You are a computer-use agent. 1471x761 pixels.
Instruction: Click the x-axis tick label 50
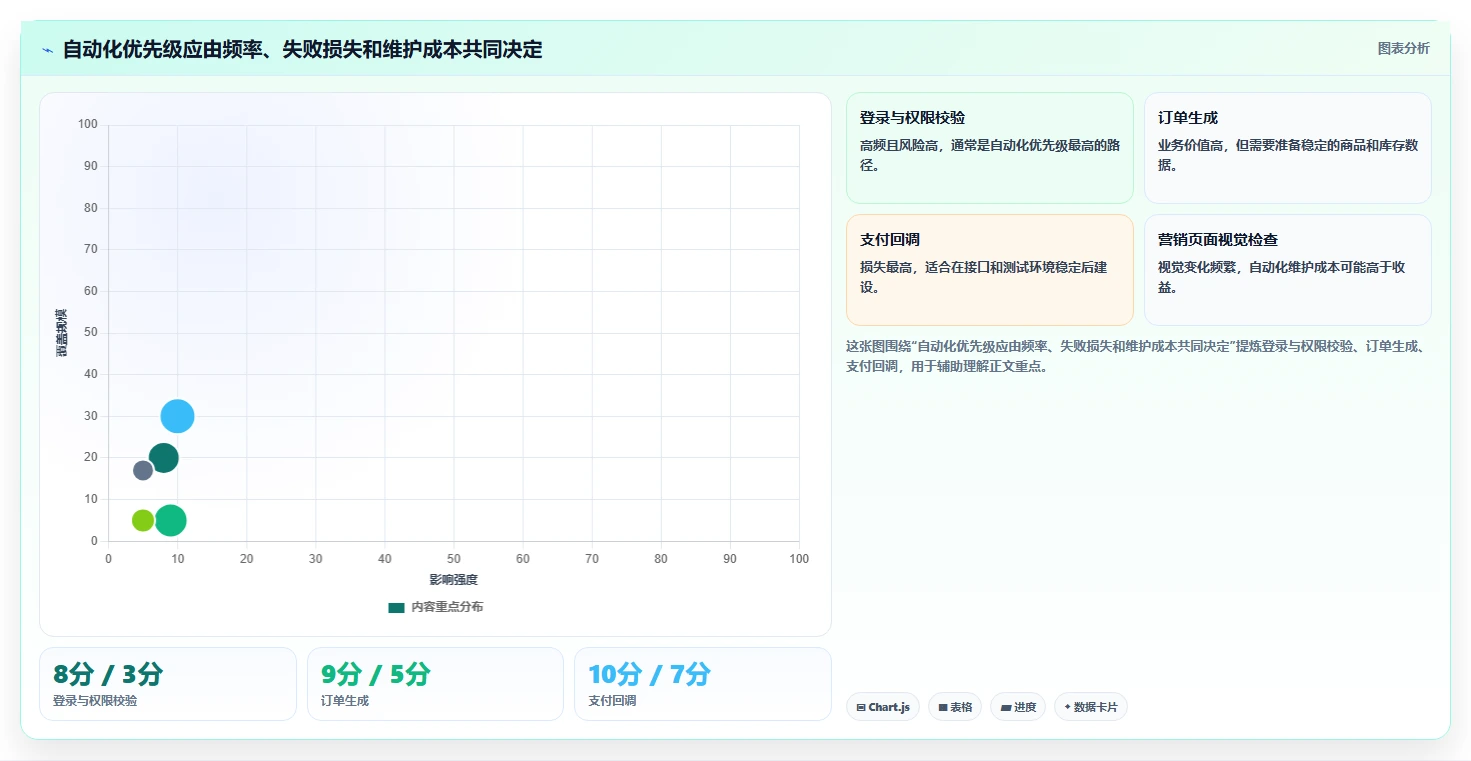tap(454, 559)
